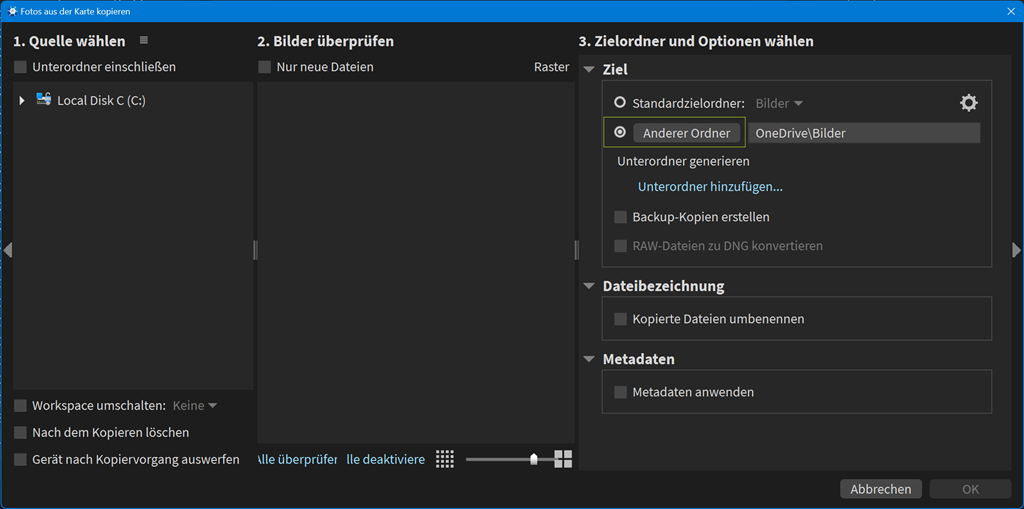Click the Local Disk C drive icon
Image resolution: width=1024 pixels, height=509 pixels.
pos(43,99)
